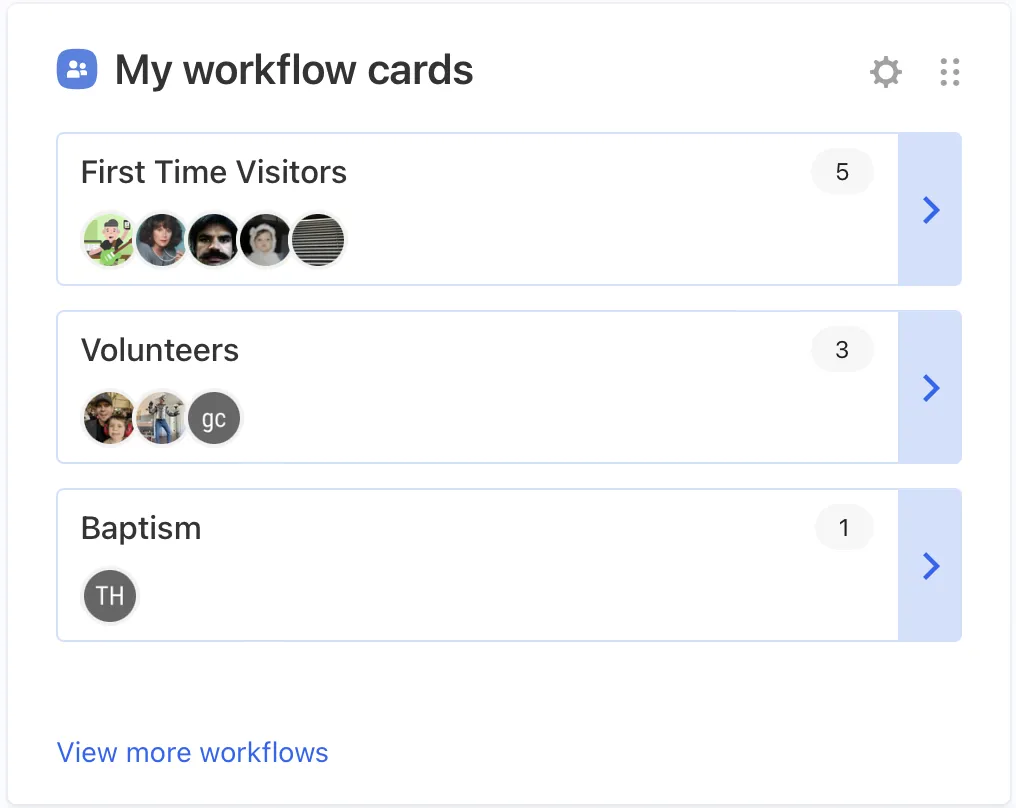Open widget settings gear icon
Screen dimensions: 1016x808
pos(886,72)
